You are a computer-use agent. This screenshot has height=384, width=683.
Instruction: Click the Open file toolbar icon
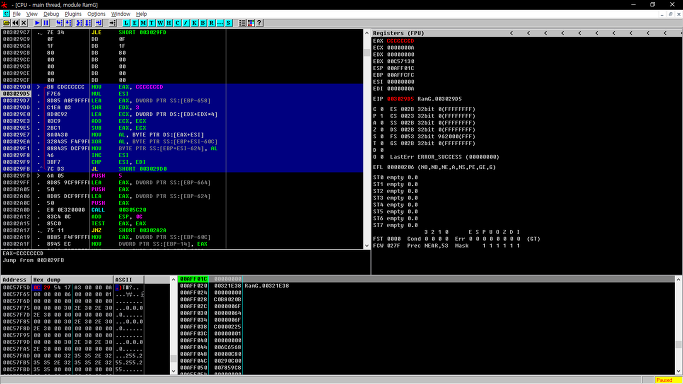point(7,23)
